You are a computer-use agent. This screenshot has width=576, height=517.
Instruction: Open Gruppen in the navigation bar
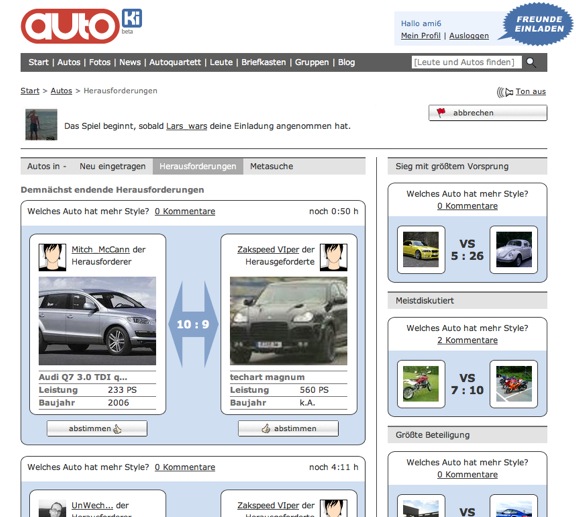[312, 62]
